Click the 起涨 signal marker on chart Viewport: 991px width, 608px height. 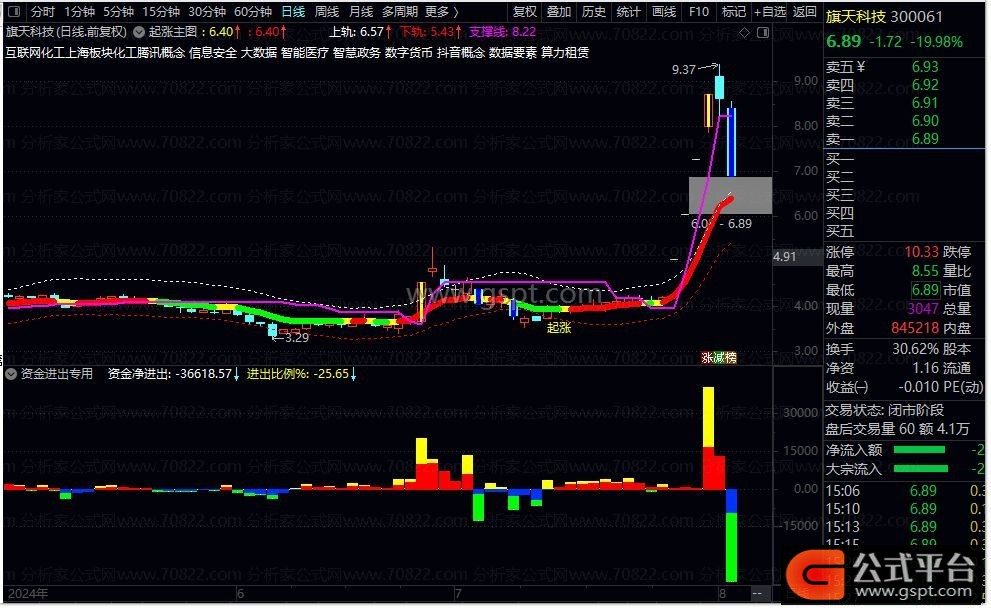coord(559,327)
